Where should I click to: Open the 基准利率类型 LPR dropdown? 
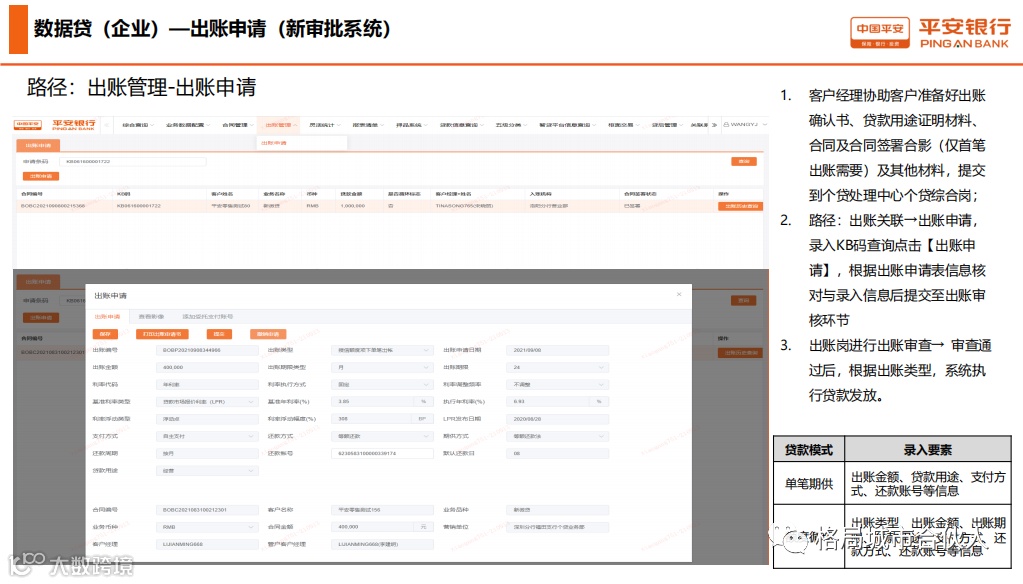207,402
